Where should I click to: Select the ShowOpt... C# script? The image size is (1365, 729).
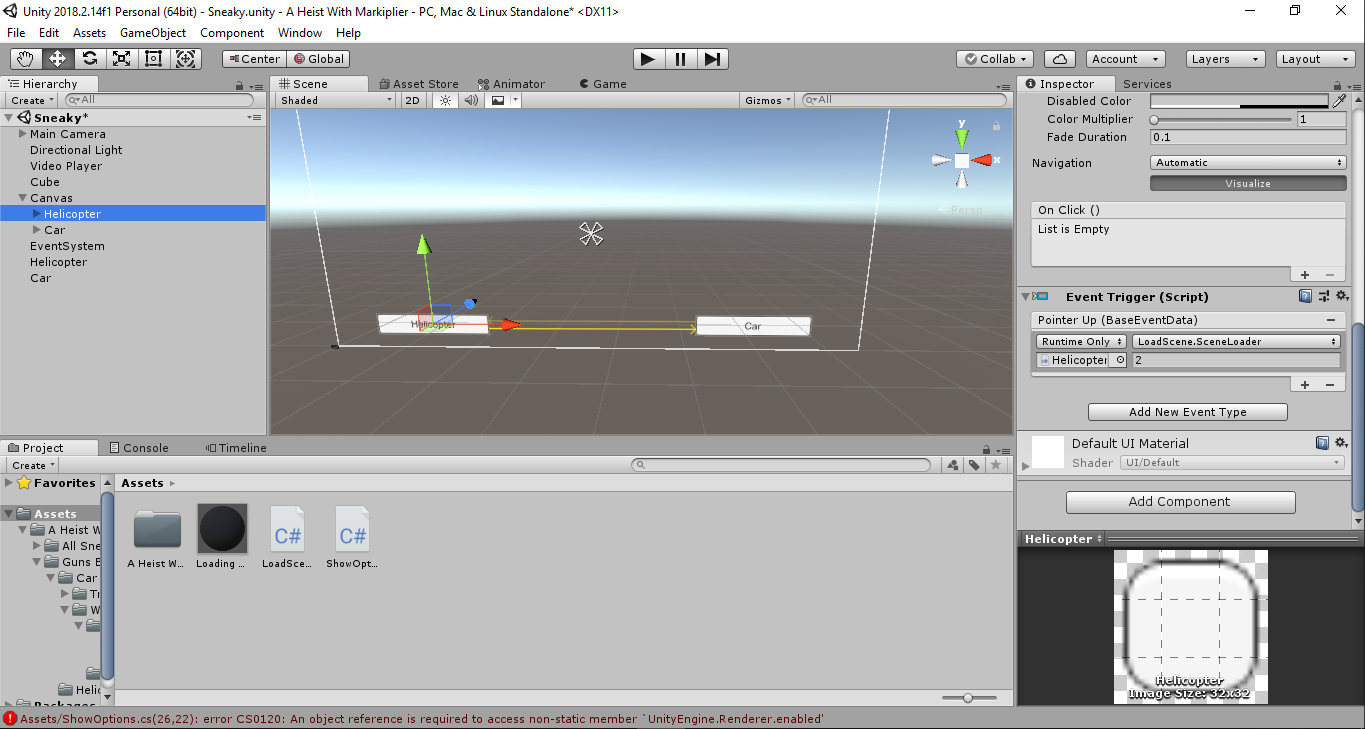(x=352, y=537)
